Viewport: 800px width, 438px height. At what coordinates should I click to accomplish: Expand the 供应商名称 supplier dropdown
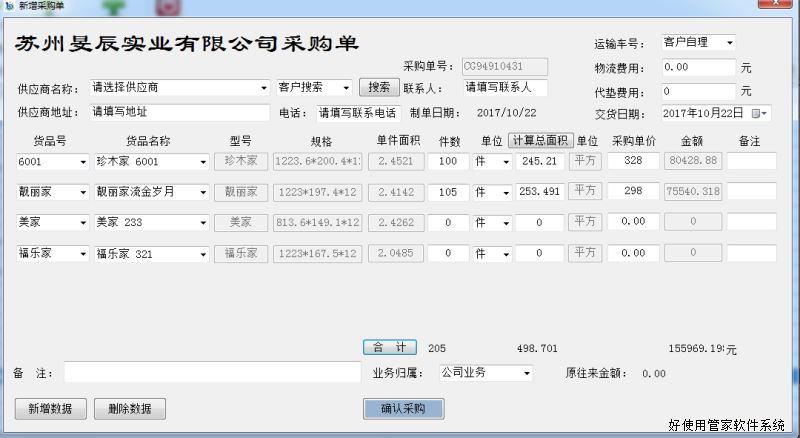click(264, 88)
